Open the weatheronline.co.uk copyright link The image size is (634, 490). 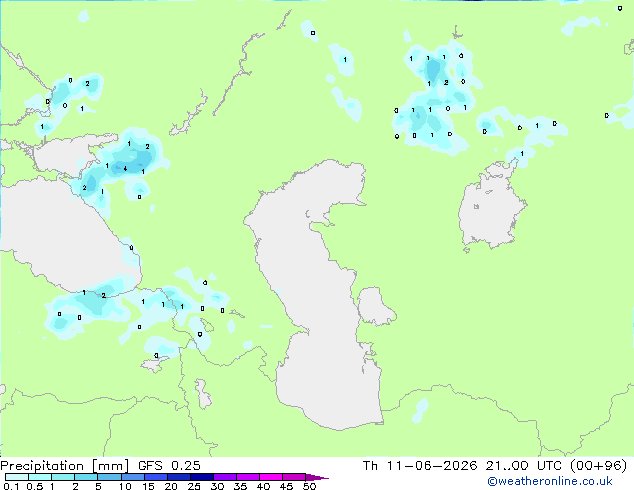pyautogui.click(x=550, y=481)
